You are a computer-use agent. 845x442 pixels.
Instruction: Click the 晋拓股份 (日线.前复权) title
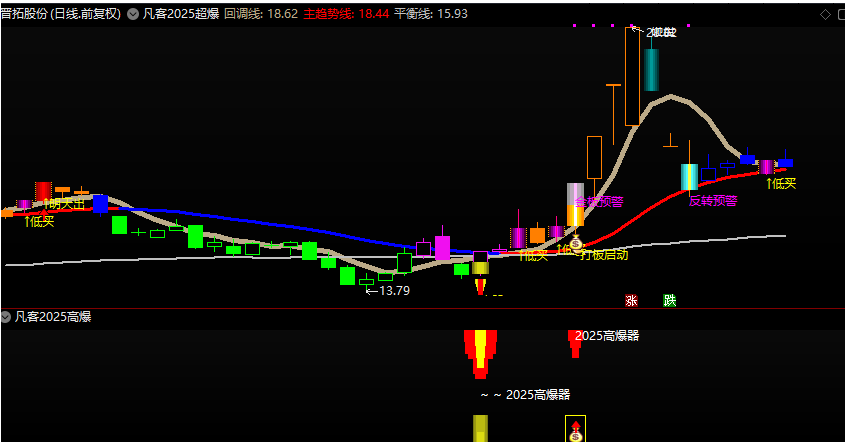[61, 14]
